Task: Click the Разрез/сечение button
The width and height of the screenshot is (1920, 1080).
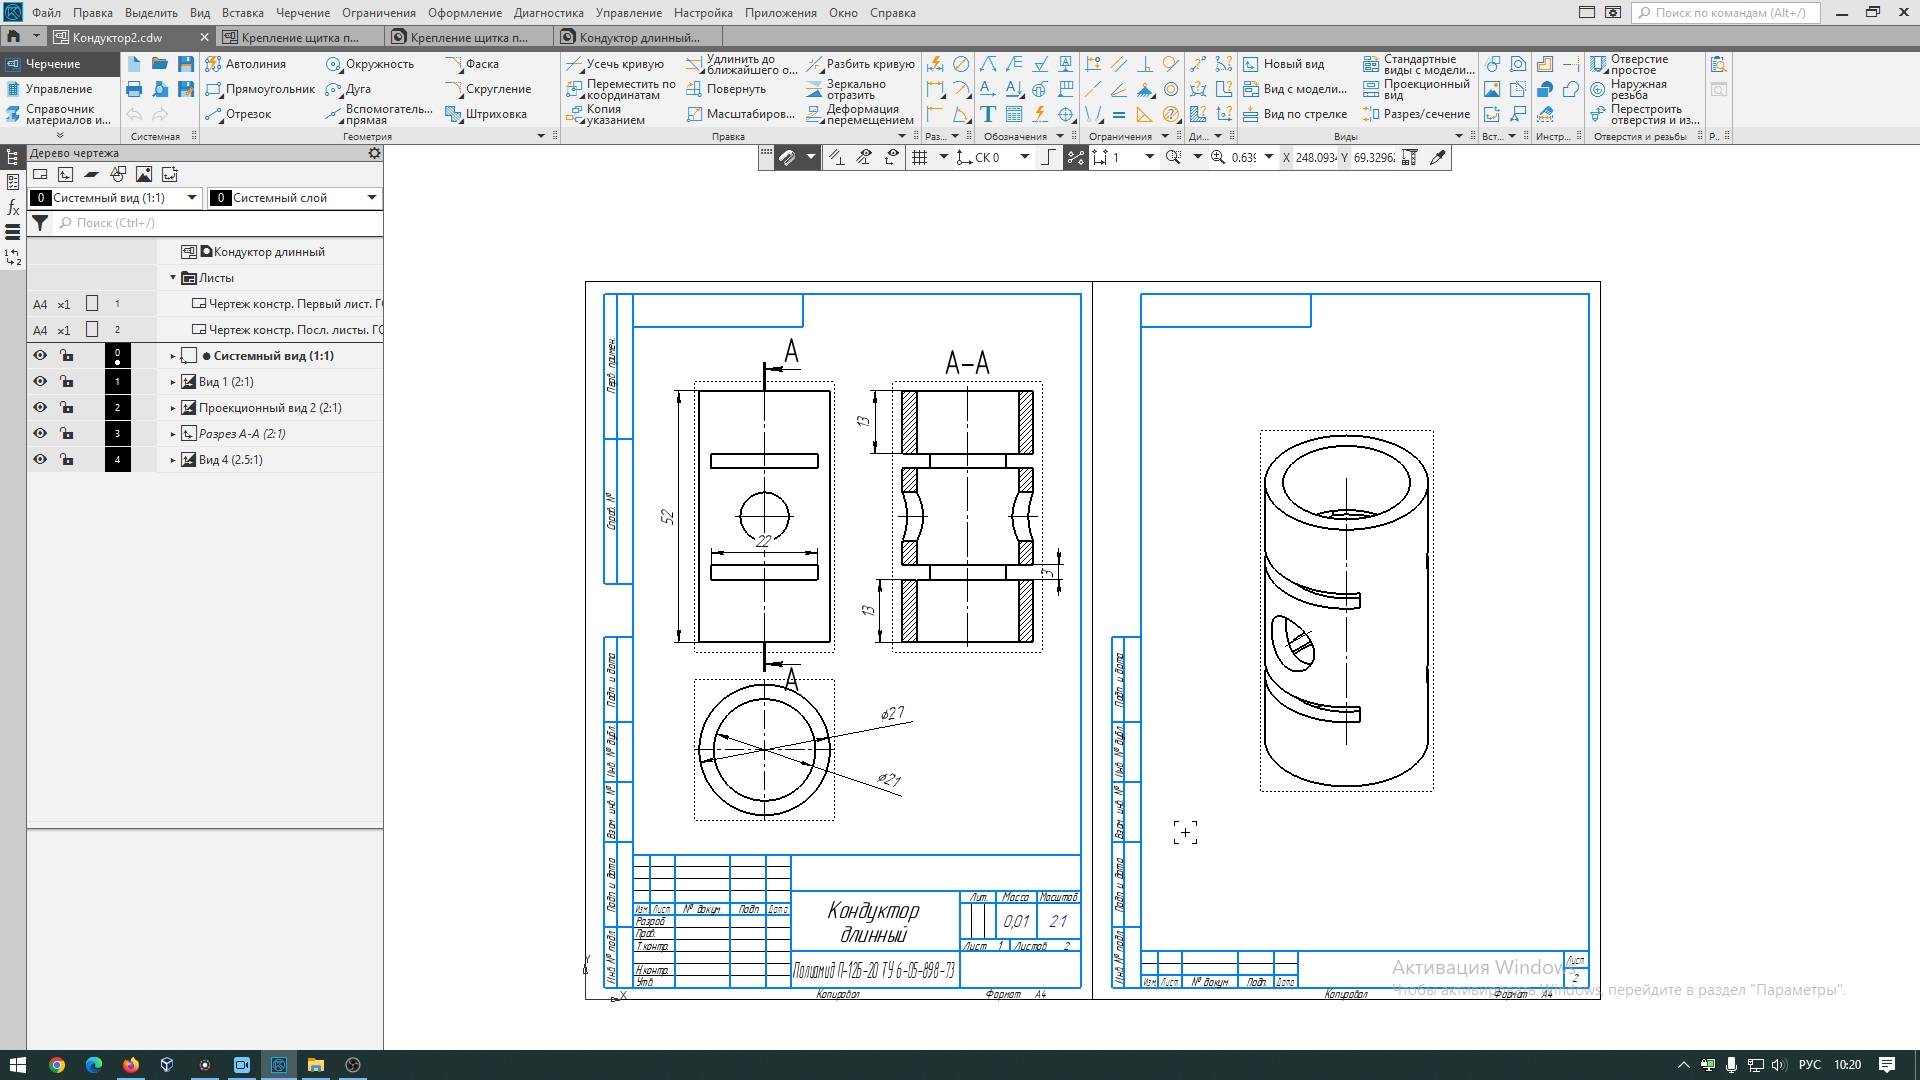Action: [x=1416, y=114]
